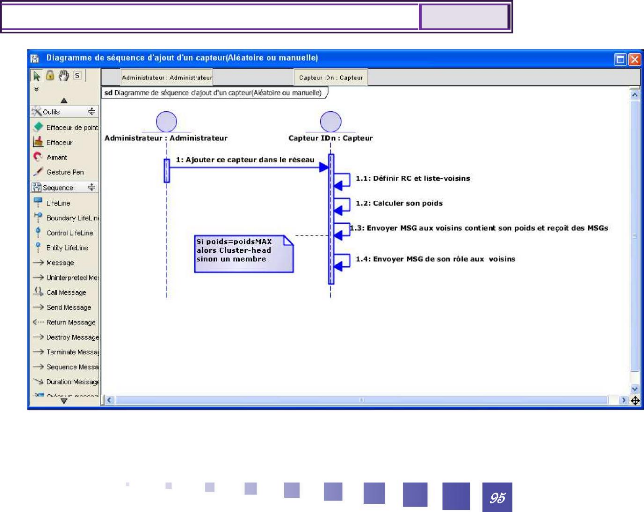
Task: Switch to the Capteur IDn : Capteur tab
Action: click(331, 77)
